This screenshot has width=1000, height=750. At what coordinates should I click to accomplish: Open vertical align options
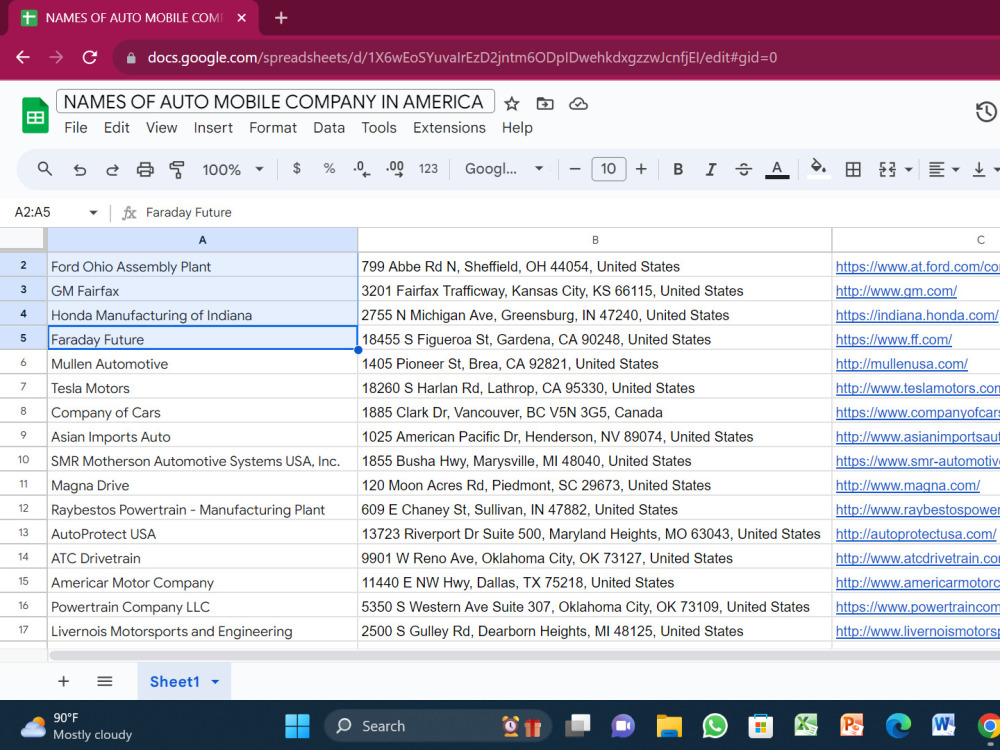pos(985,169)
